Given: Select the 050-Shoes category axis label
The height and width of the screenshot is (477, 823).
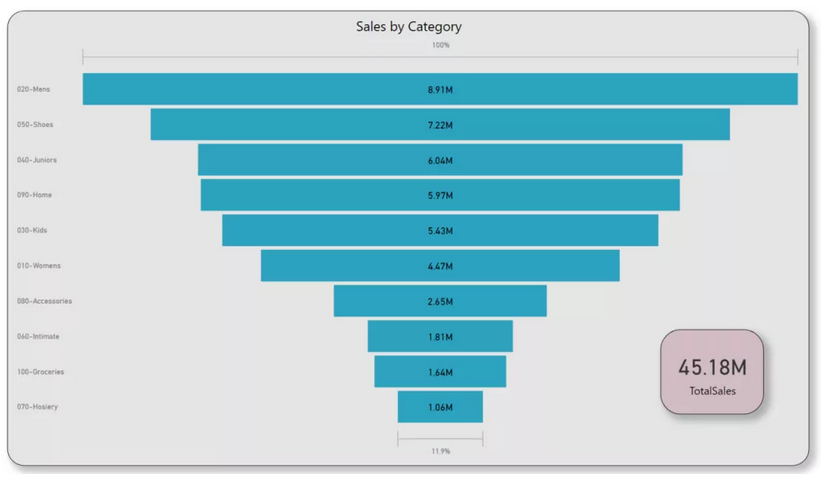Looking at the screenshot, I should (35, 125).
